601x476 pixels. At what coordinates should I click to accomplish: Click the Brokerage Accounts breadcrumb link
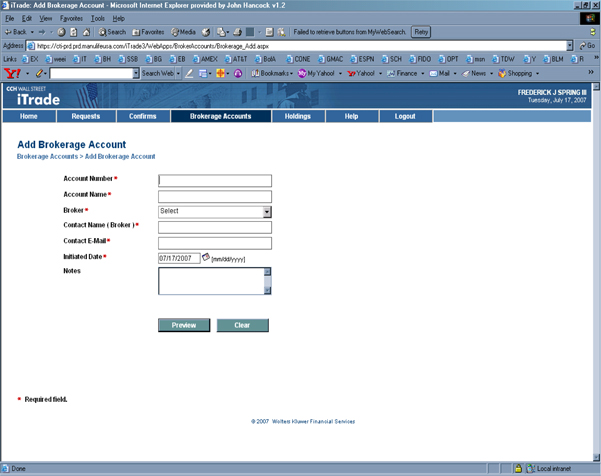click(47, 157)
